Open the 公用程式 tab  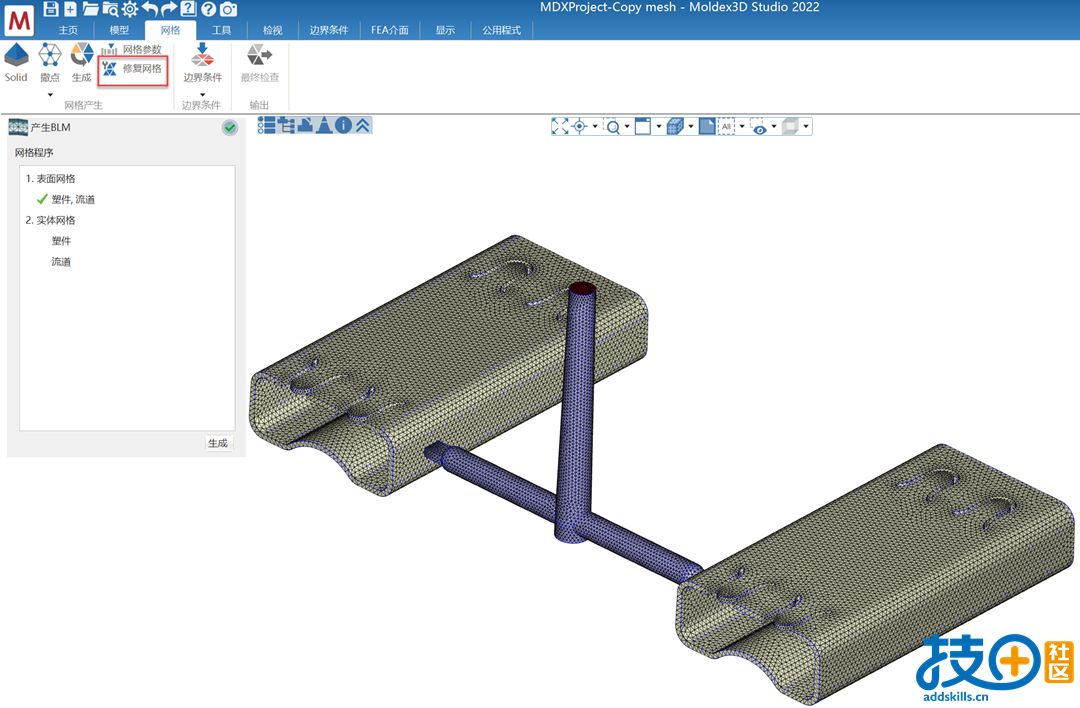501,30
